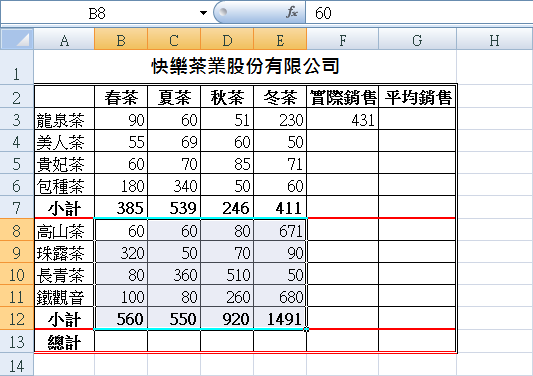Click the cell with value 260
533x376 pixels.
click(x=227, y=296)
